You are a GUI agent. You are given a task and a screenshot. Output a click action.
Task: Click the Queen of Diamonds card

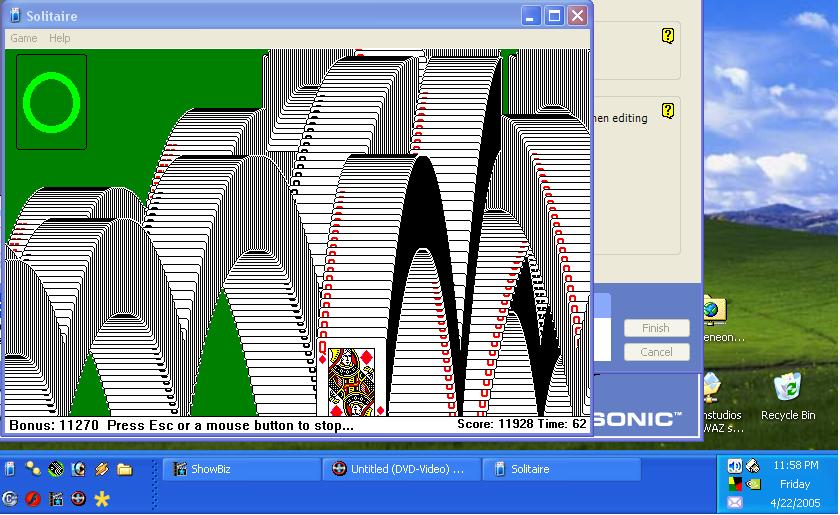352,378
